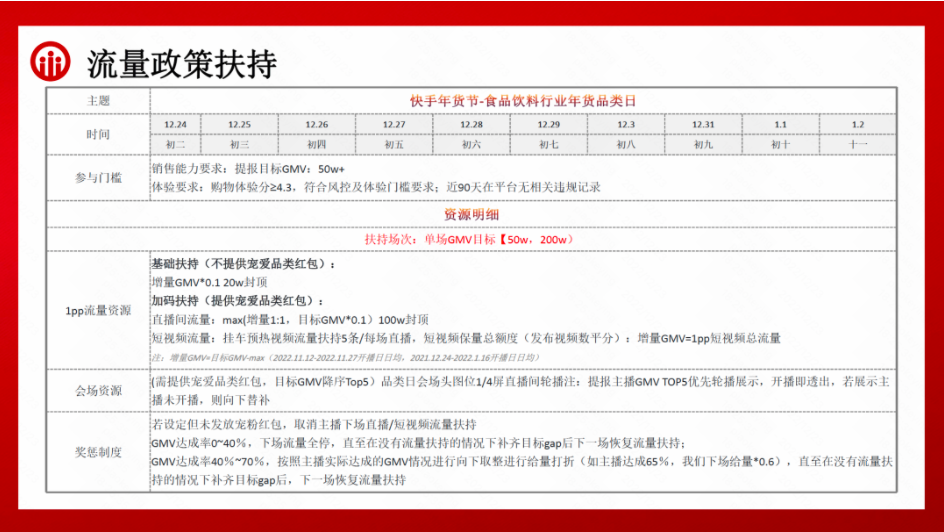The height and width of the screenshot is (532, 944).
Task: Select the date cell 12.29
Action: point(548,125)
